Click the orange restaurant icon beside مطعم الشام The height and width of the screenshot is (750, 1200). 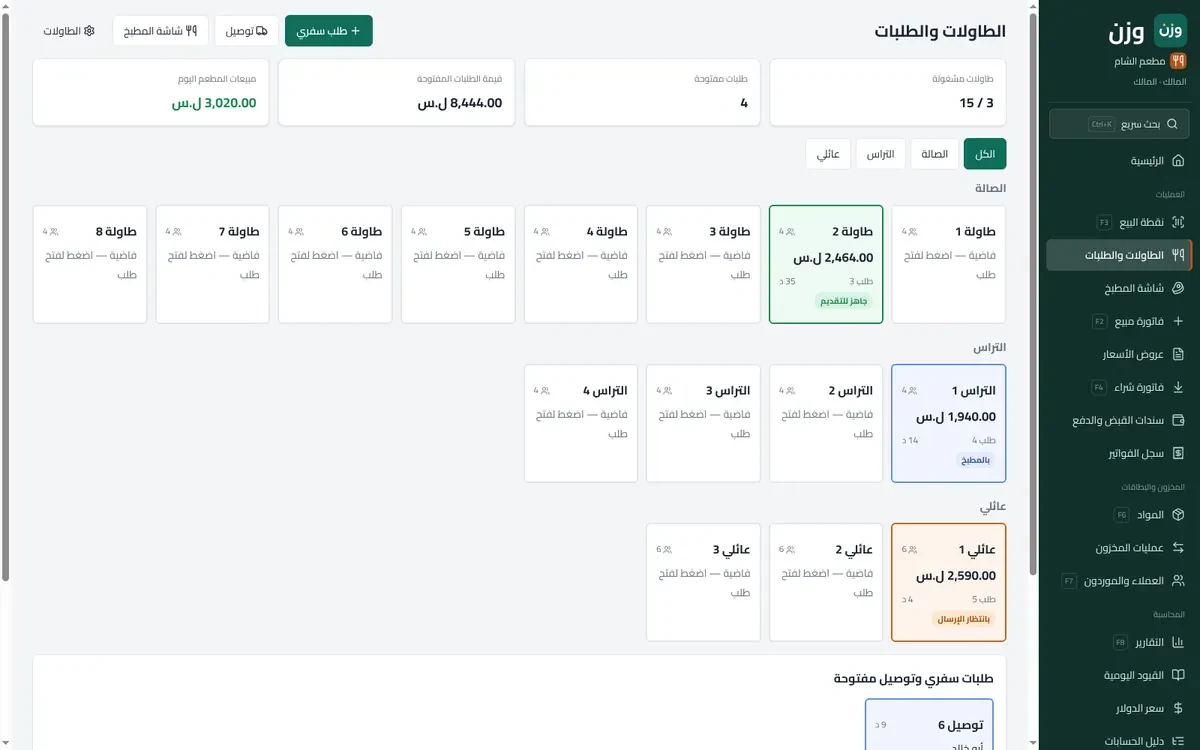tap(1178, 61)
